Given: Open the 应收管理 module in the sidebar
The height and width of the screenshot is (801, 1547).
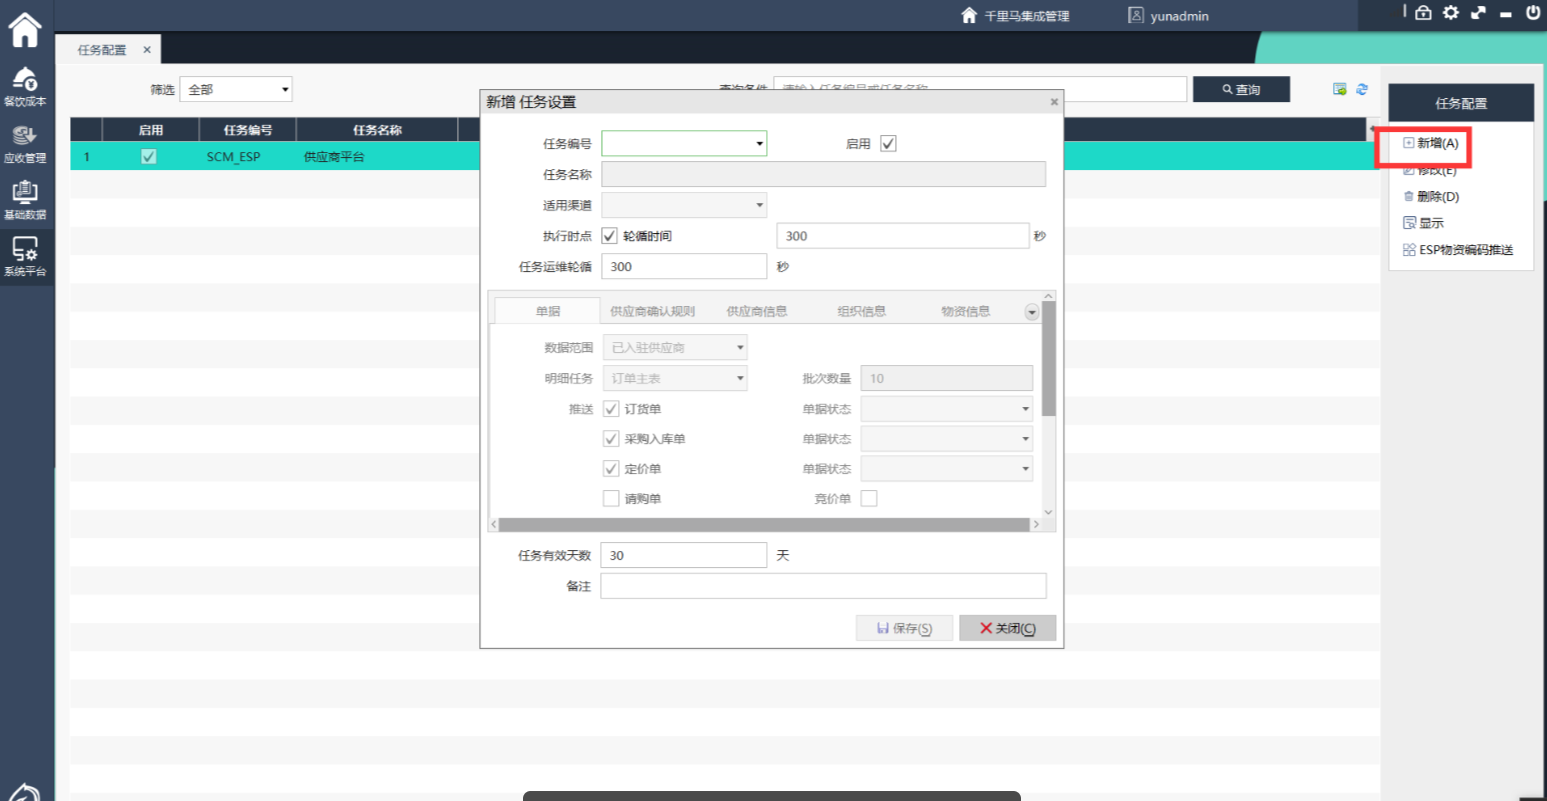Looking at the screenshot, I should [25, 143].
